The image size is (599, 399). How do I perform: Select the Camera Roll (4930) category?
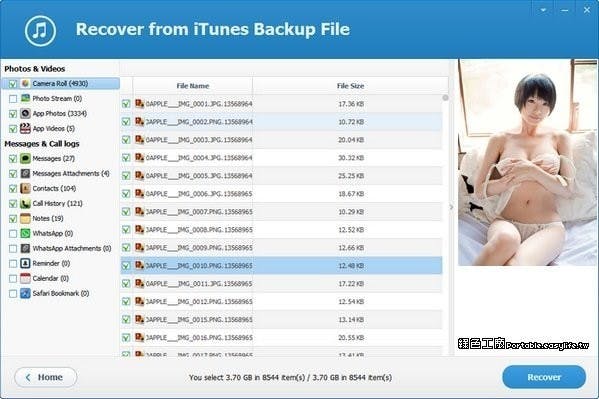(x=60, y=83)
